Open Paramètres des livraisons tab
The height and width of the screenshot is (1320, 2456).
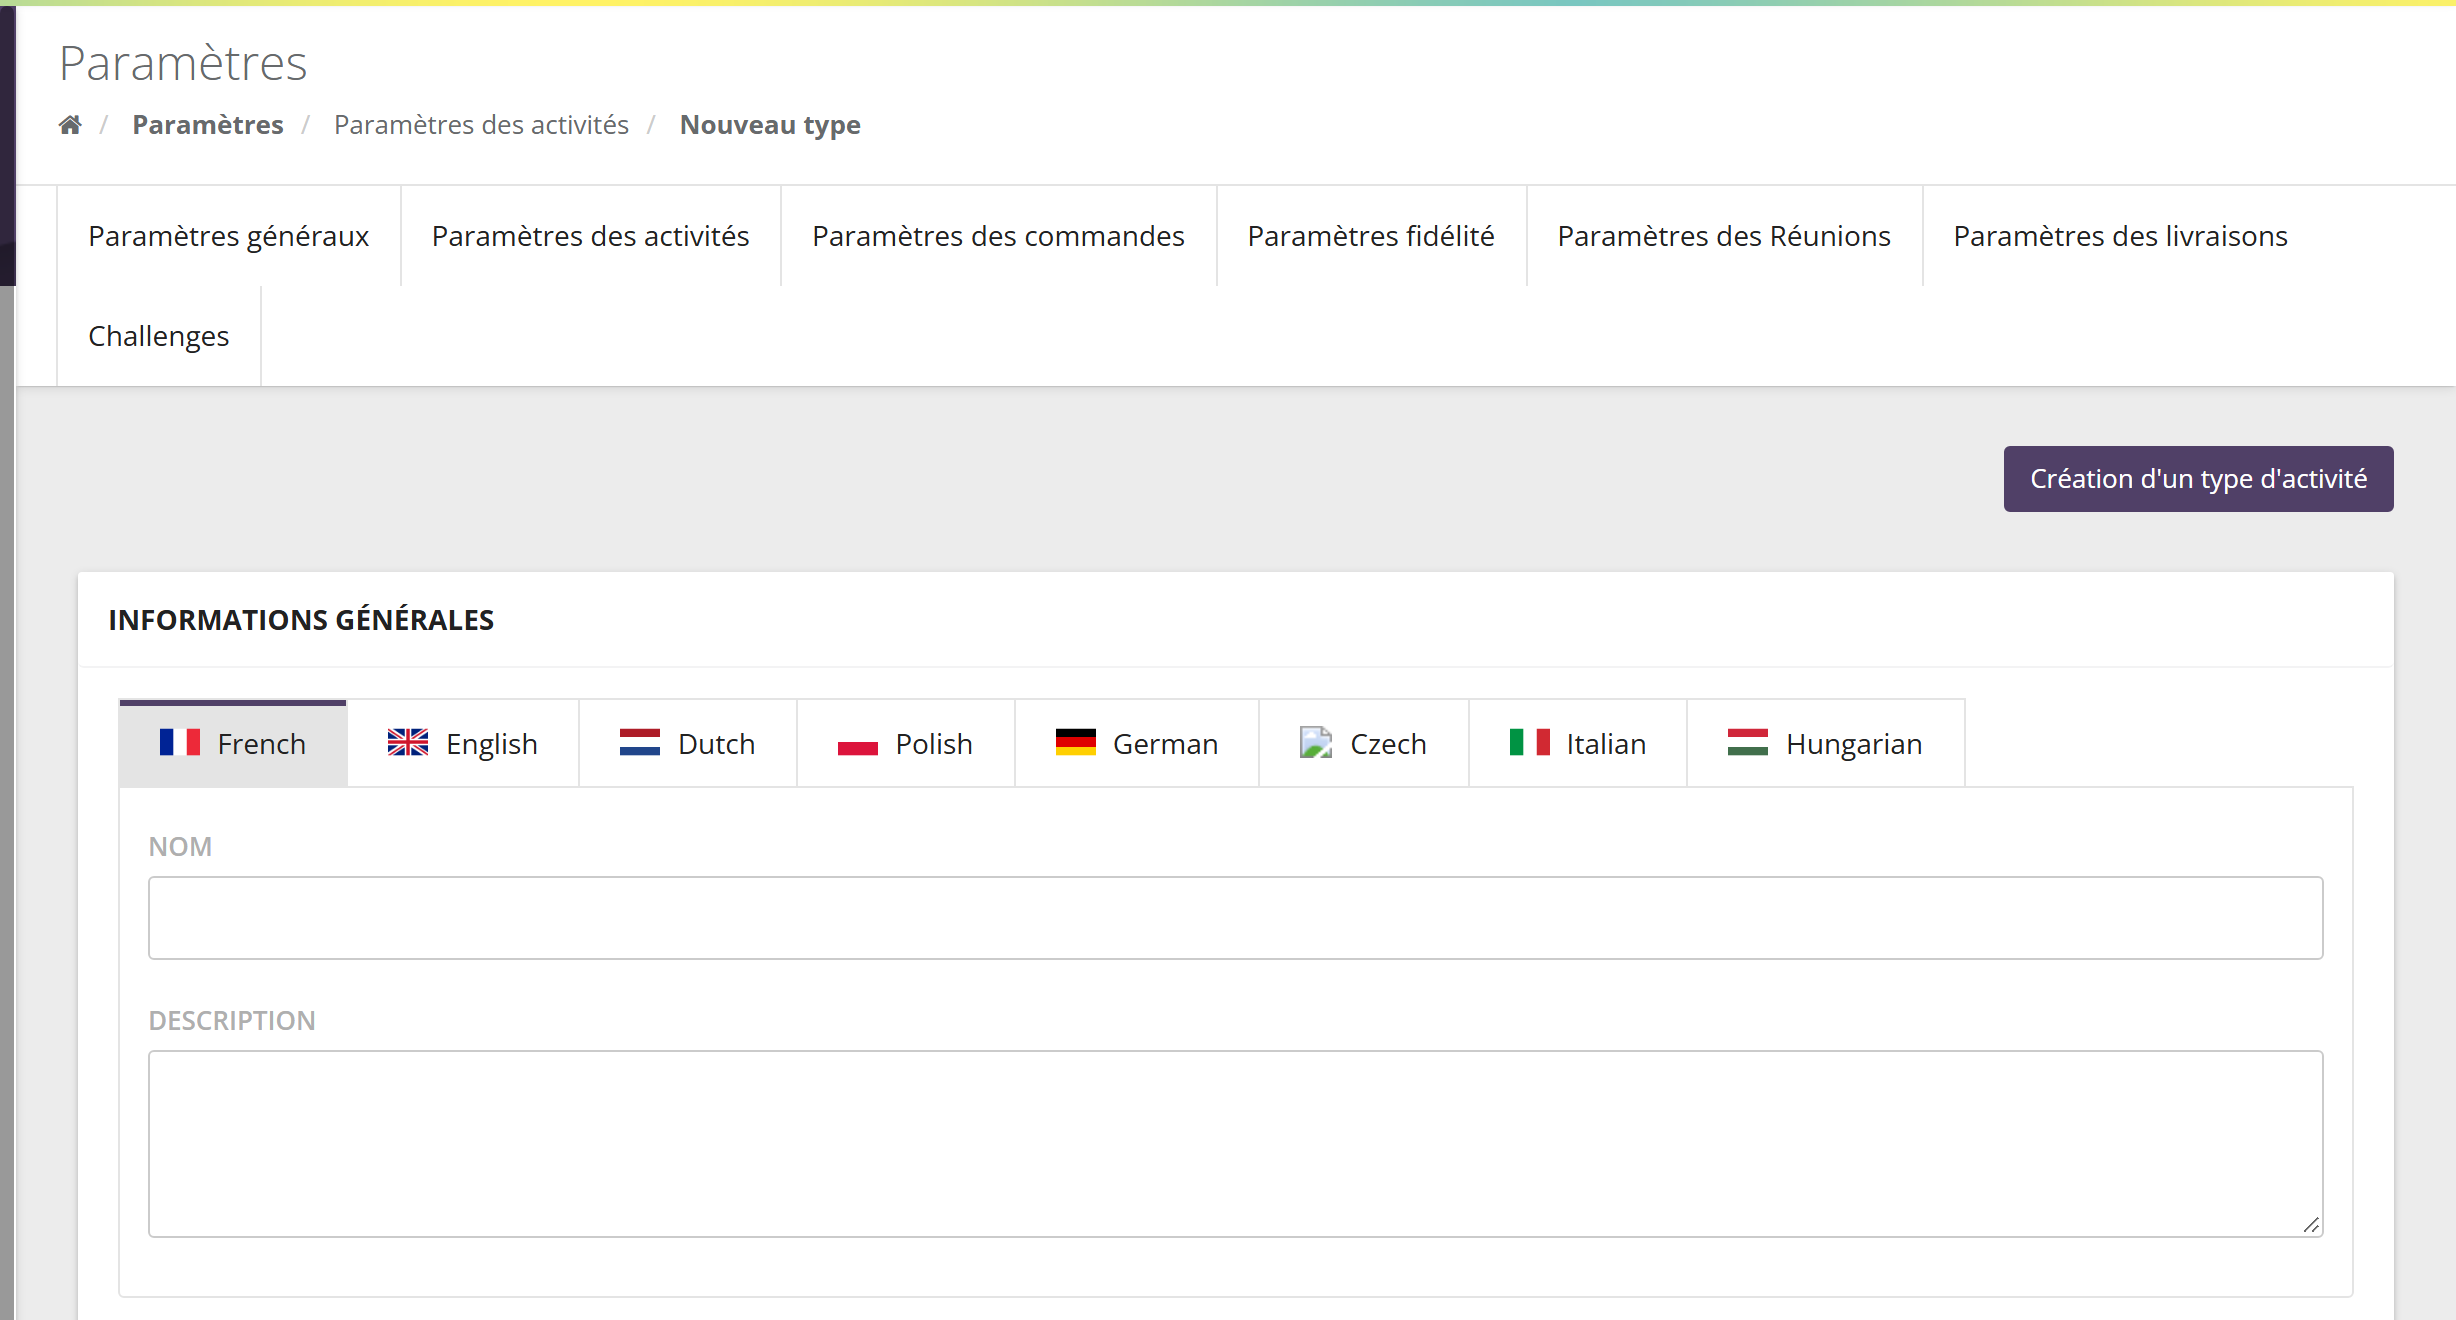2121,236
